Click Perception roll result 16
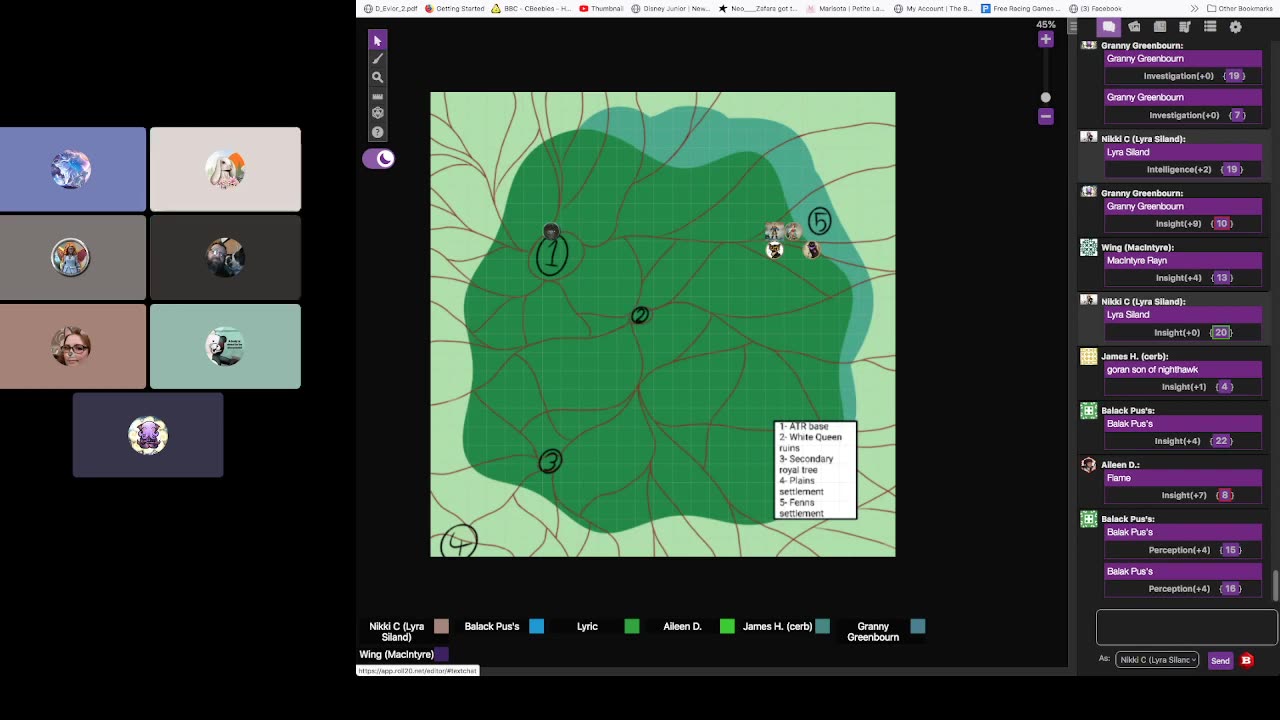 (x=1230, y=589)
